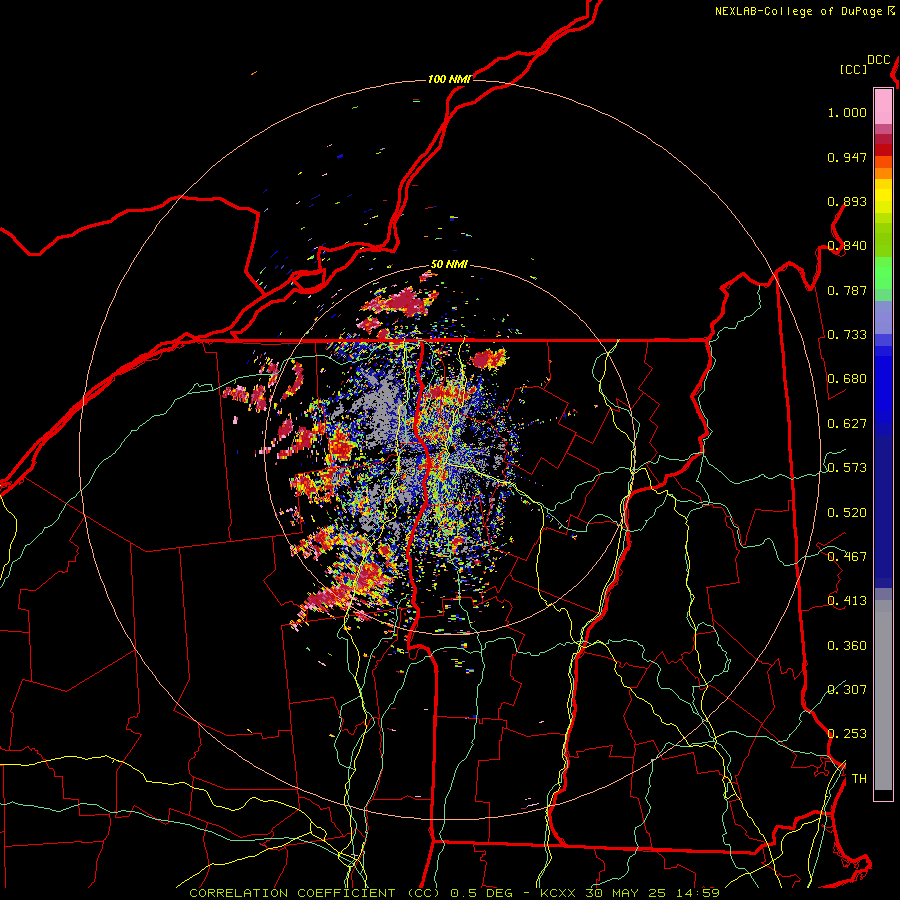Select the 0.413 scale value
Image resolution: width=900 pixels, height=900 pixels.
click(847, 601)
